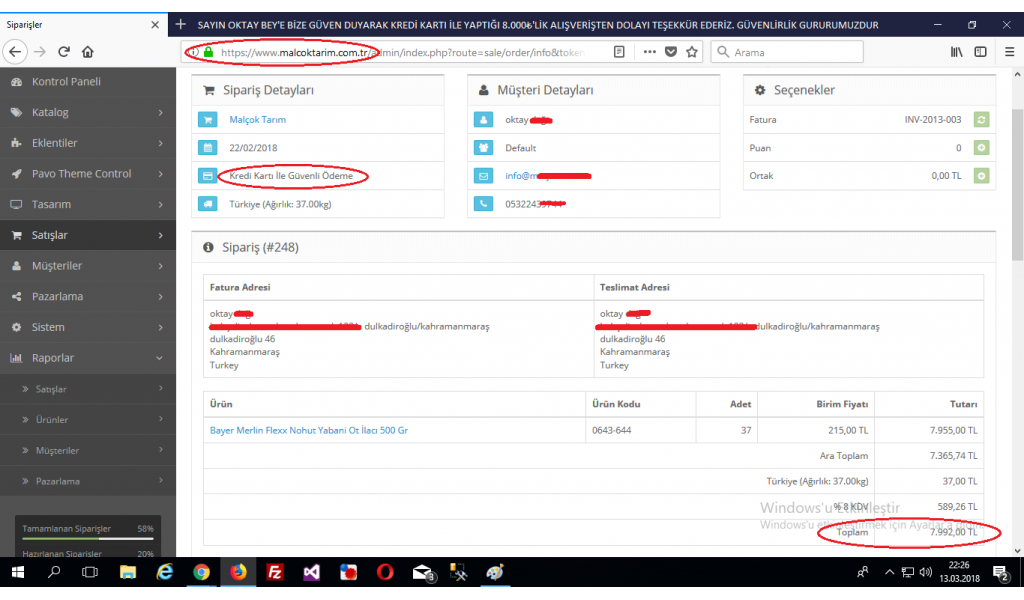The height and width of the screenshot is (600, 1024).
Task: Click truck shipping icon beside Türkiye
Action: click(x=208, y=204)
